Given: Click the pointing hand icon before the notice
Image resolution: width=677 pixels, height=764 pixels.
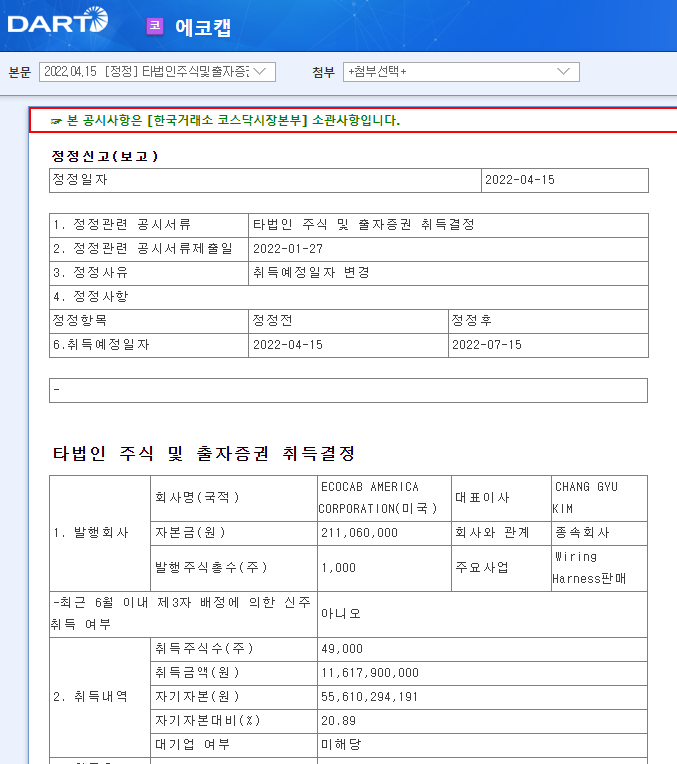Looking at the screenshot, I should (56, 121).
